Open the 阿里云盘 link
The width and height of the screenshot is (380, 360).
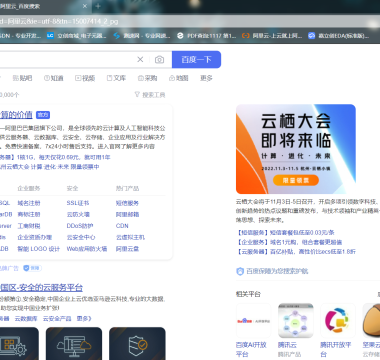pos(127,249)
